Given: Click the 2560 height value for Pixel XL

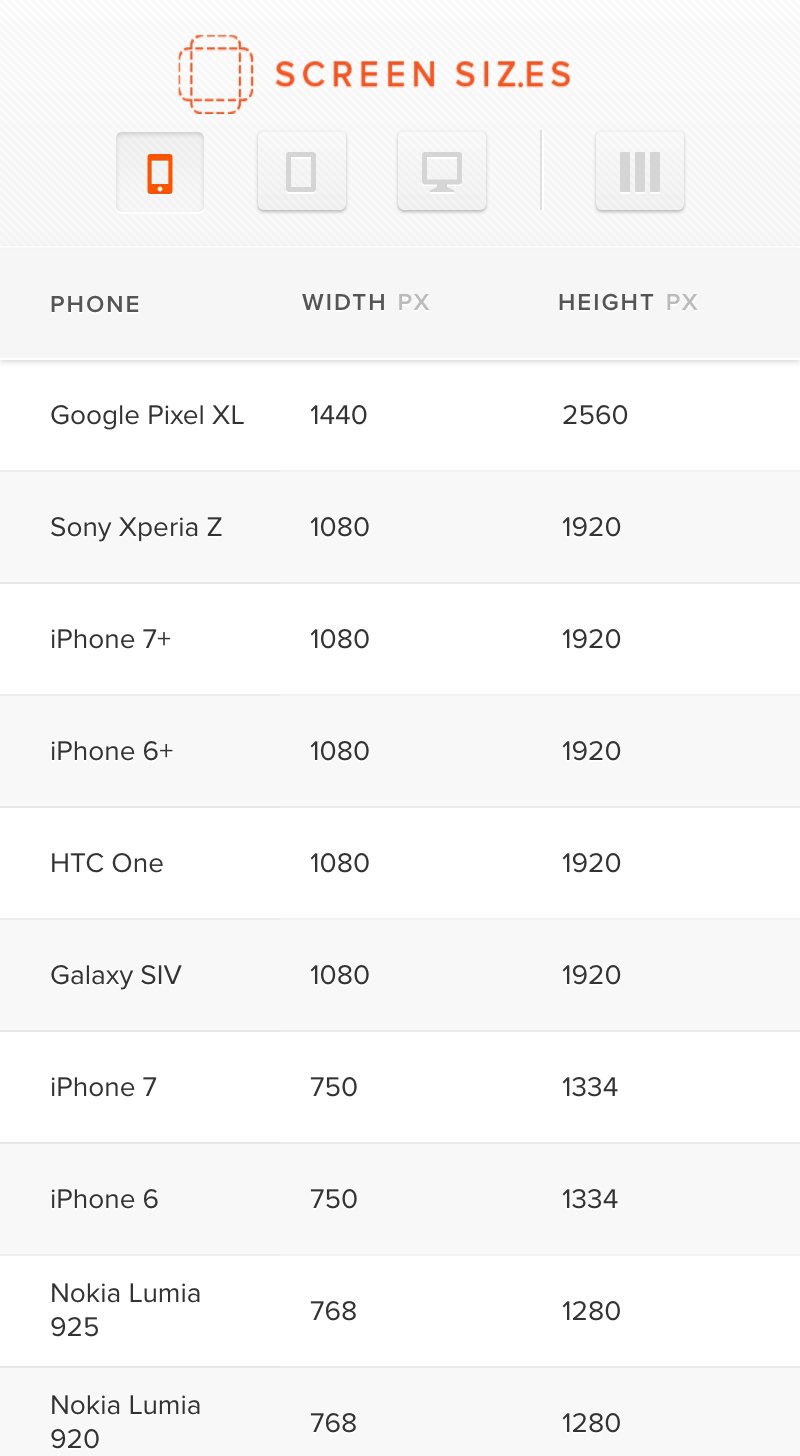Looking at the screenshot, I should click(595, 415).
